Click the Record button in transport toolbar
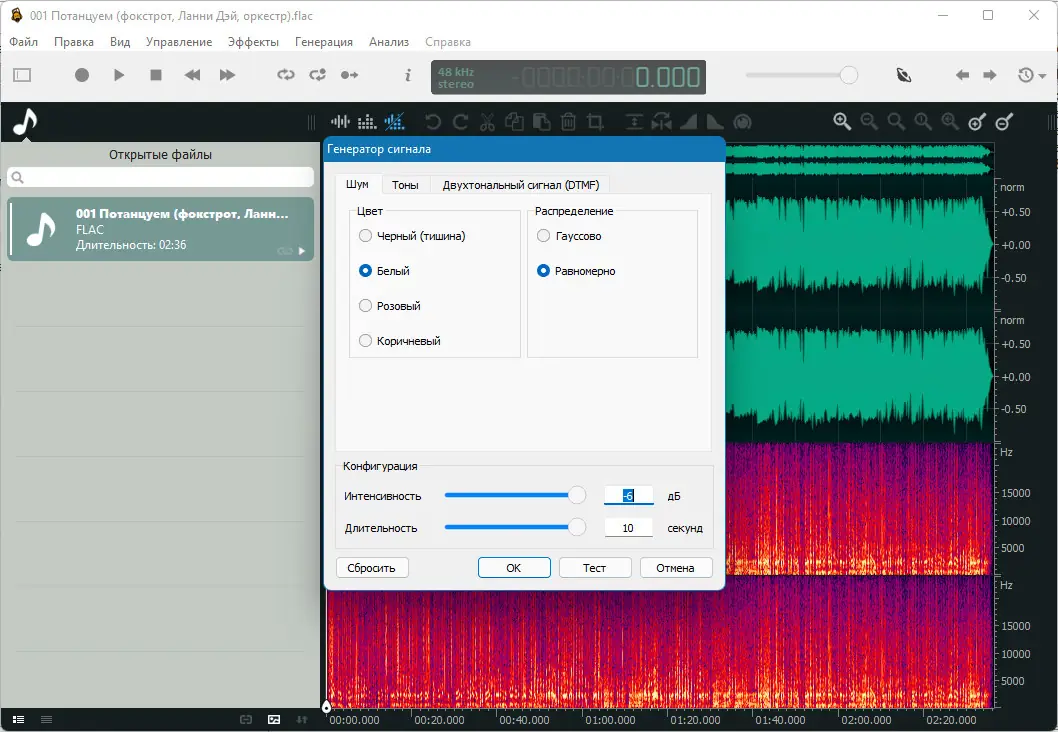1058x732 pixels. pyautogui.click(x=82, y=75)
